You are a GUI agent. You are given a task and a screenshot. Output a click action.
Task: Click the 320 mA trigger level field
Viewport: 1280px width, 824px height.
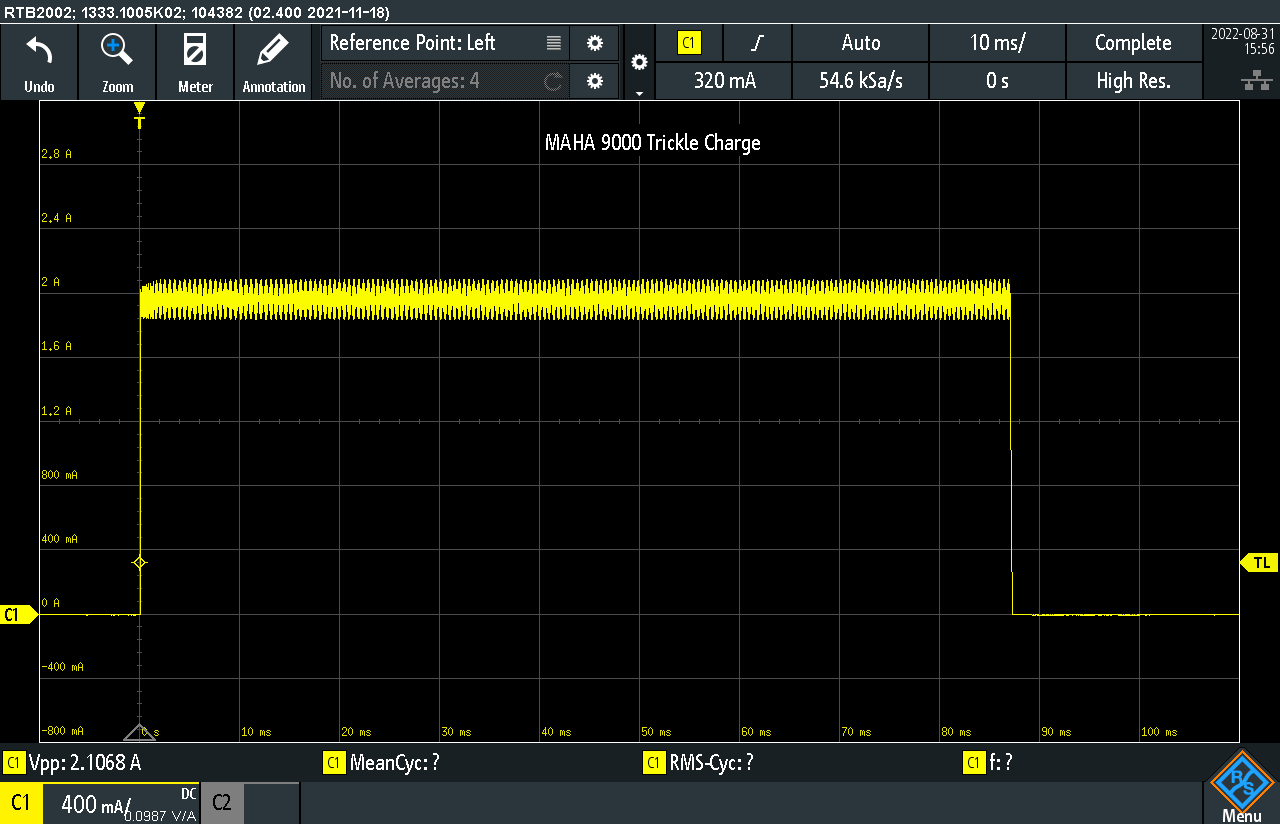(x=724, y=81)
